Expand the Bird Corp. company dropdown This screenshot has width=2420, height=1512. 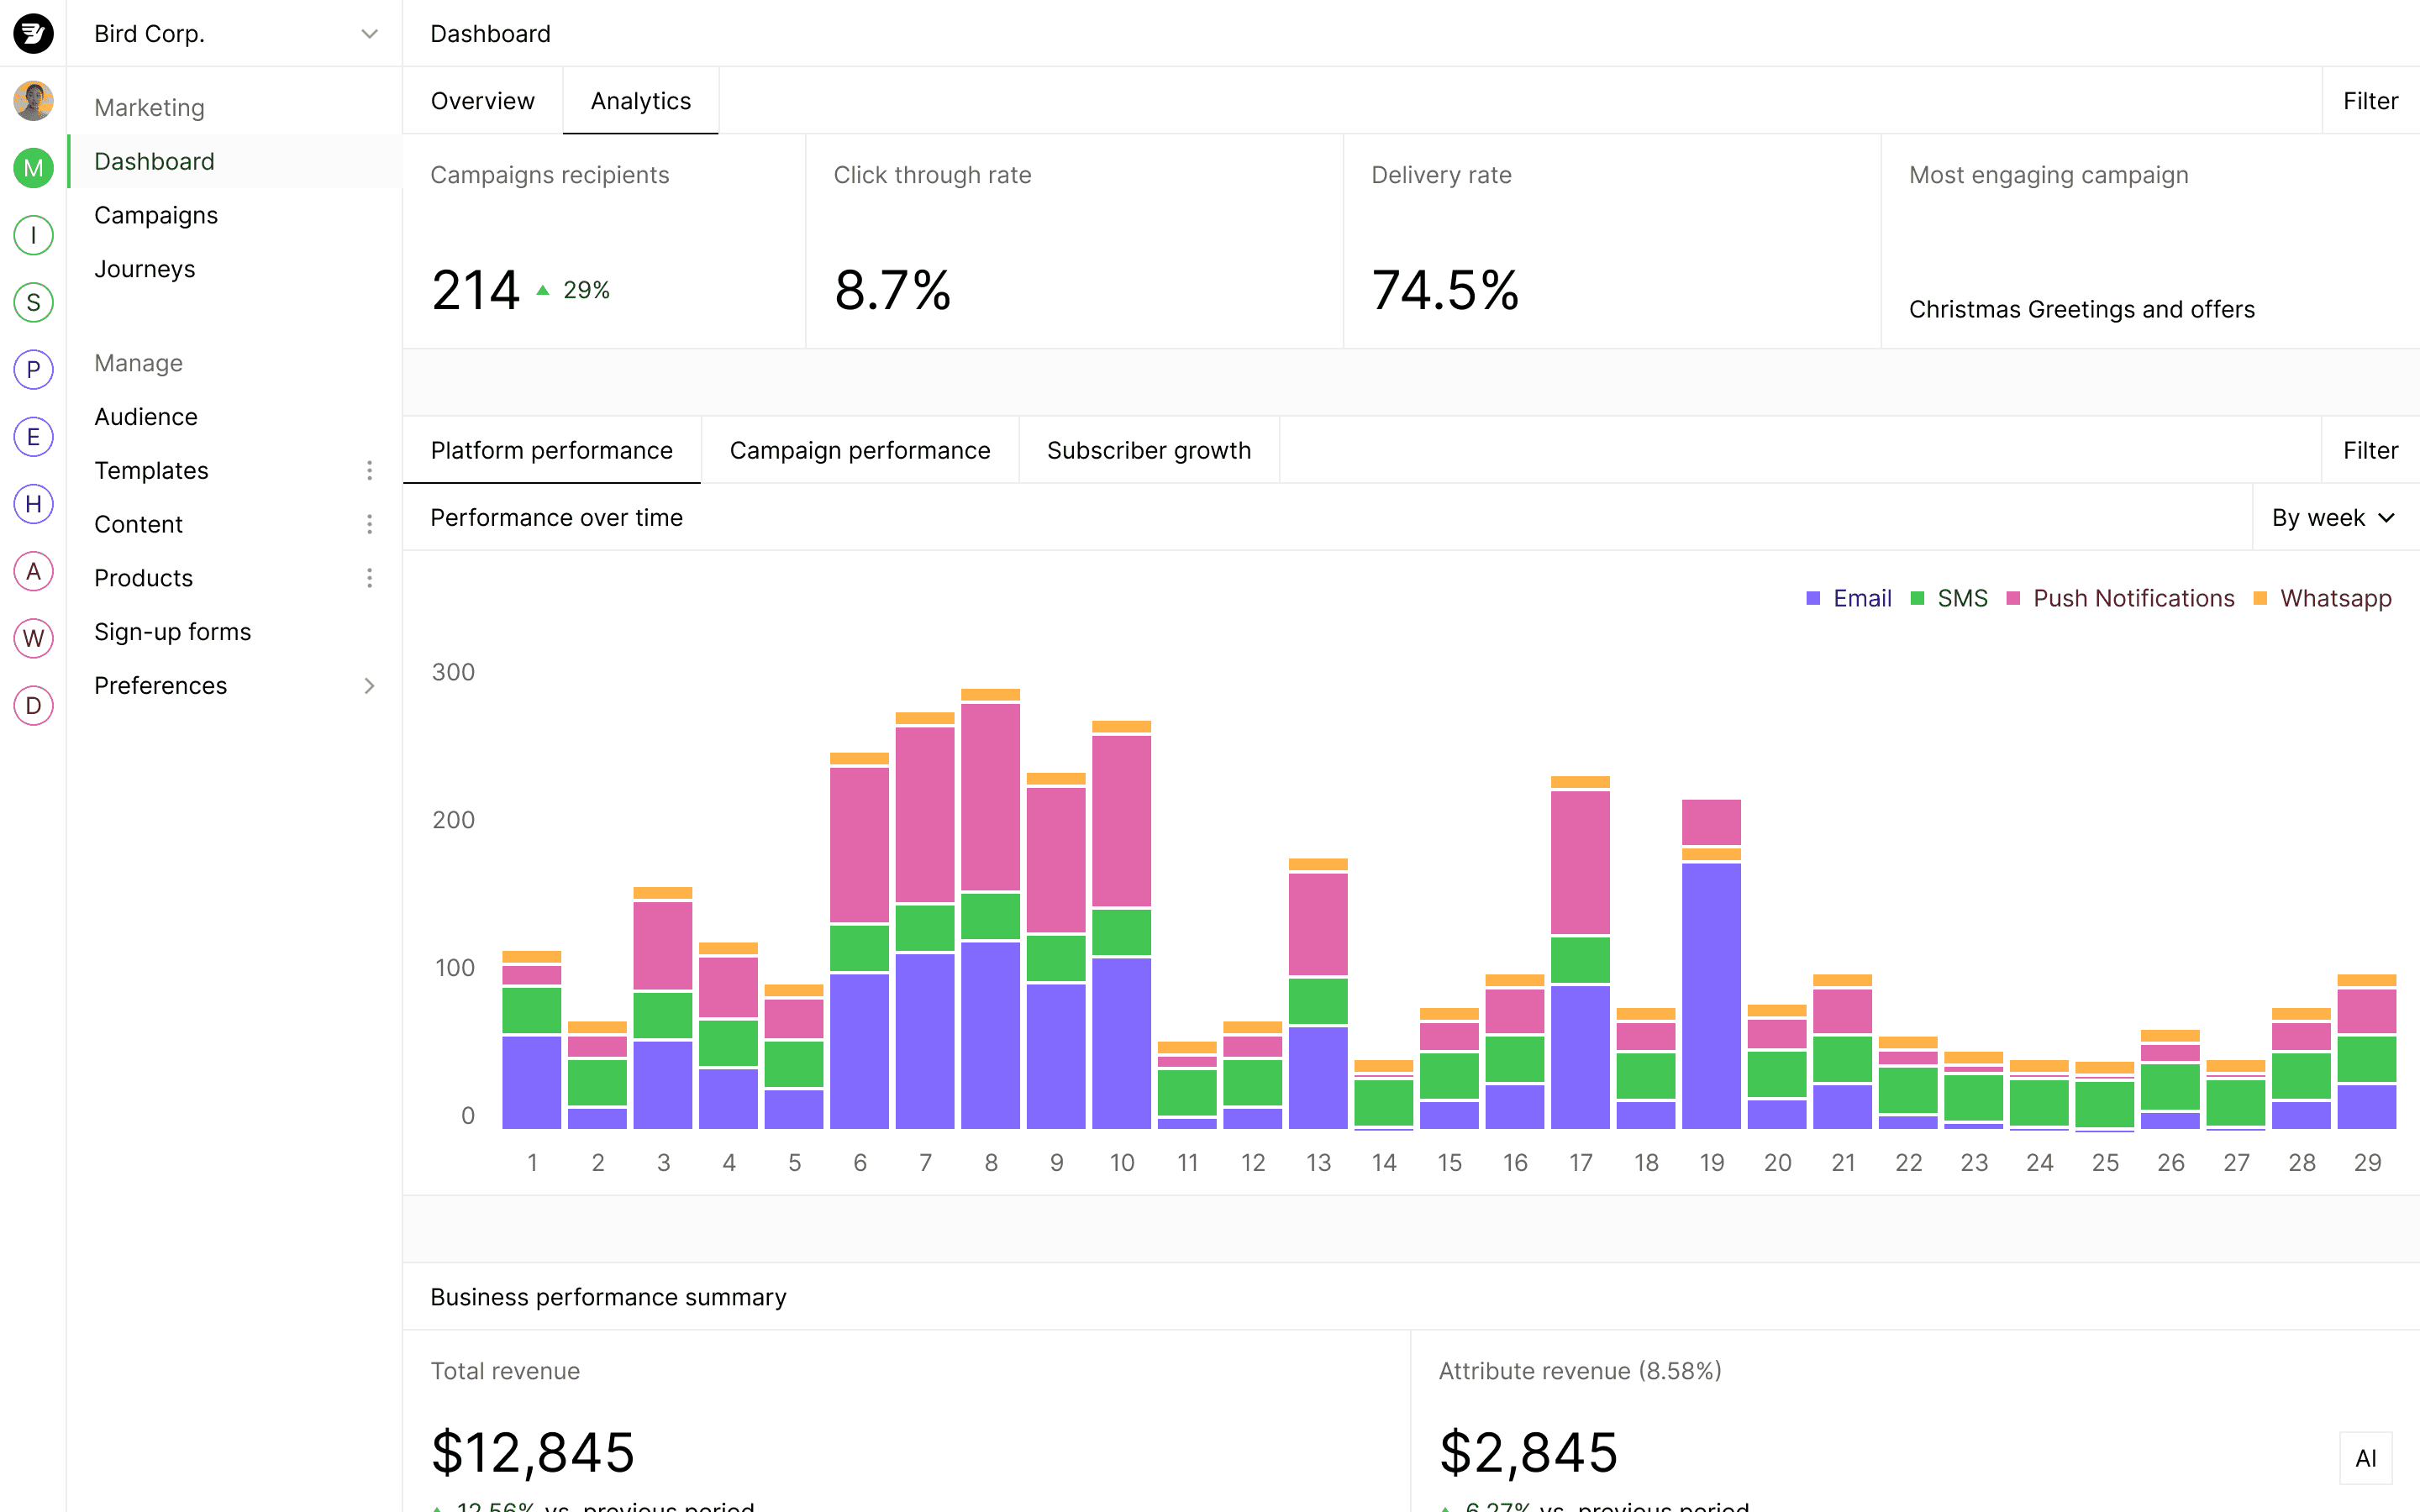coord(370,31)
